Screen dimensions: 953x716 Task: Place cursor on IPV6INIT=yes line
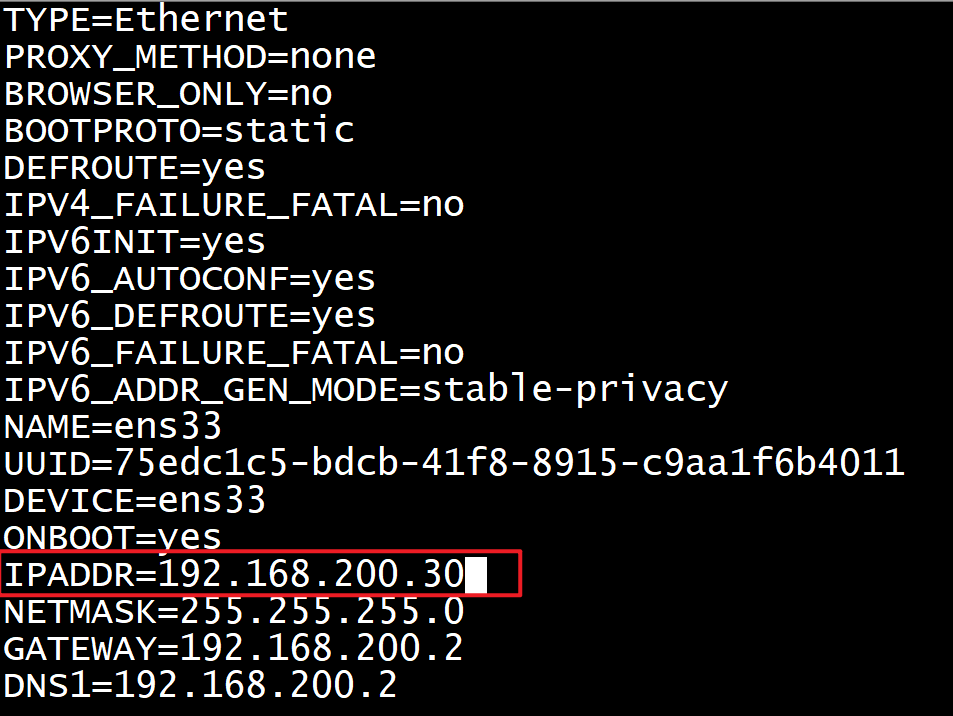pos(135,241)
